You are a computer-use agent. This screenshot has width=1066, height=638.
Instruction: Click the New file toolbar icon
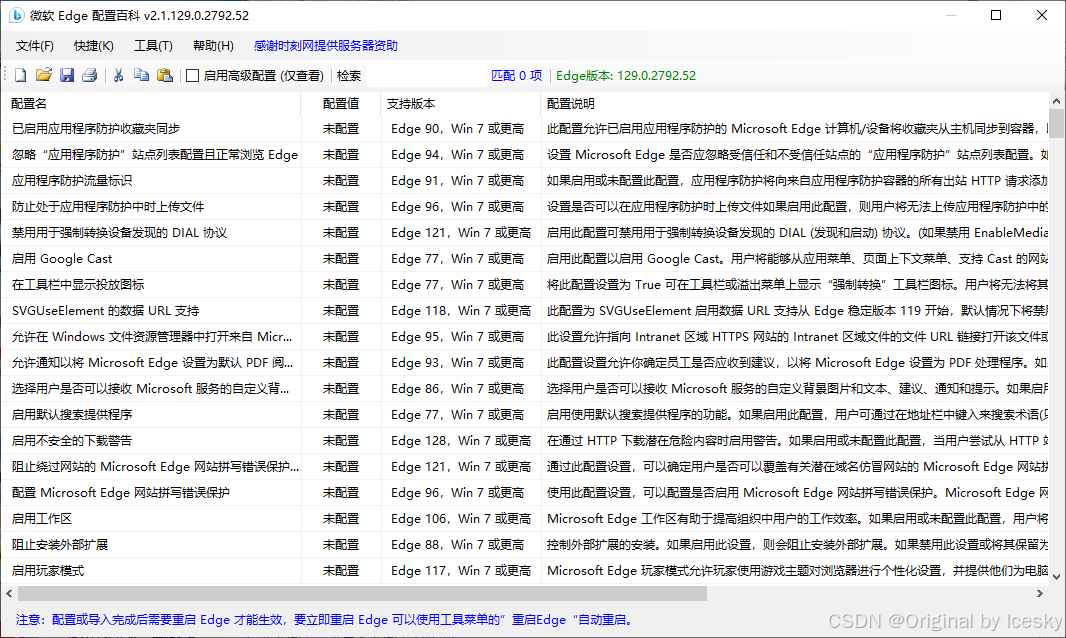click(20, 75)
